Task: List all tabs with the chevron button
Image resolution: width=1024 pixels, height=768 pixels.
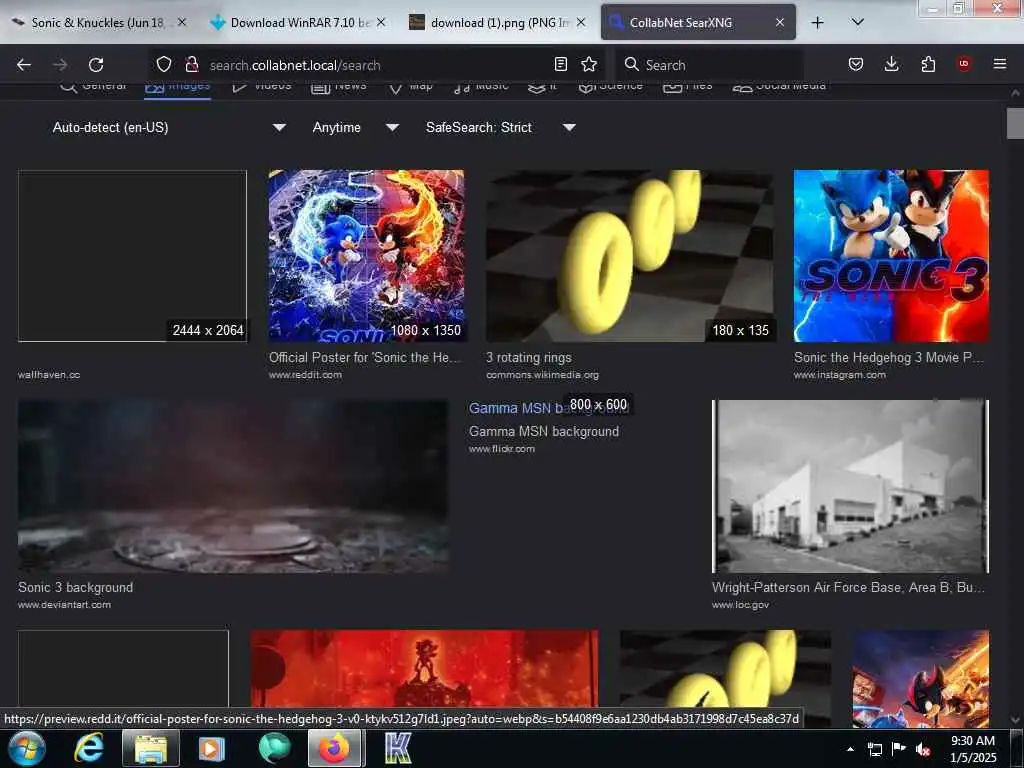Action: tap(858, 22)
